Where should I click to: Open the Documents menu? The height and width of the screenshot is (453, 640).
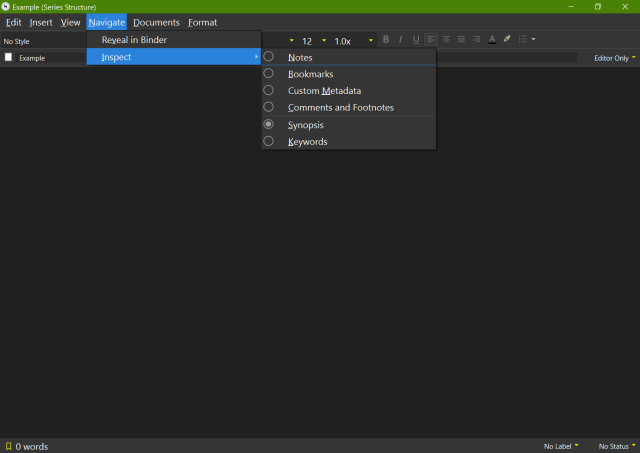156,22
